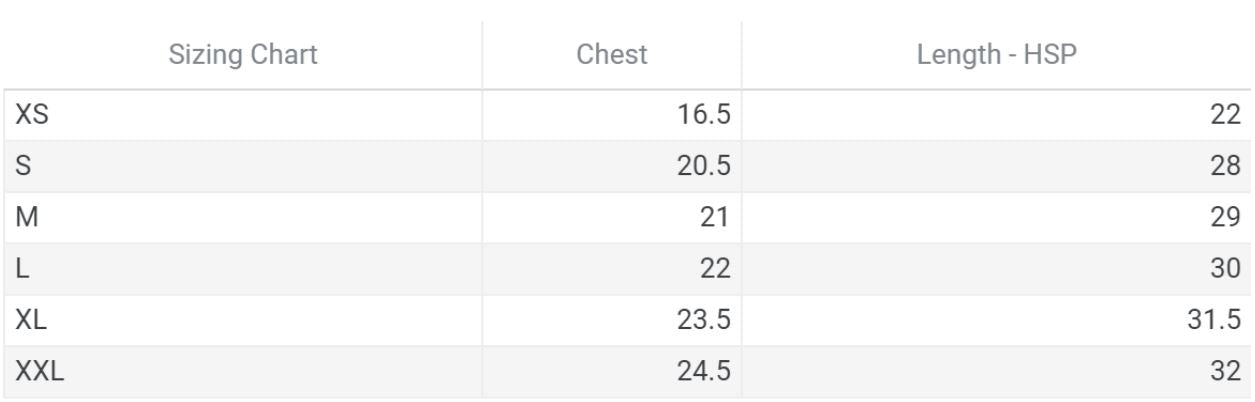Click the S length value 28
The height and width of the screenshot is (402, 1255).
coord(1225,166)
